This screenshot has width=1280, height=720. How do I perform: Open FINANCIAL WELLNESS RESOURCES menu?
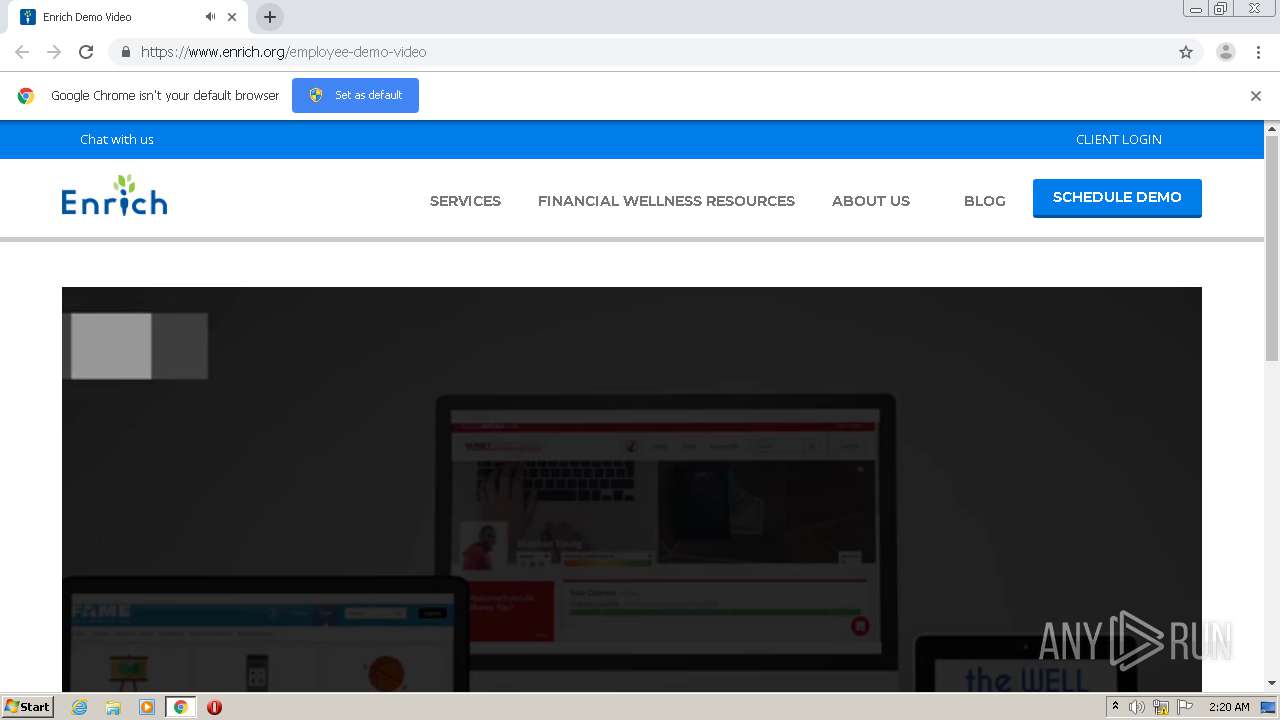pyautogui.click(x=666, y=201)
